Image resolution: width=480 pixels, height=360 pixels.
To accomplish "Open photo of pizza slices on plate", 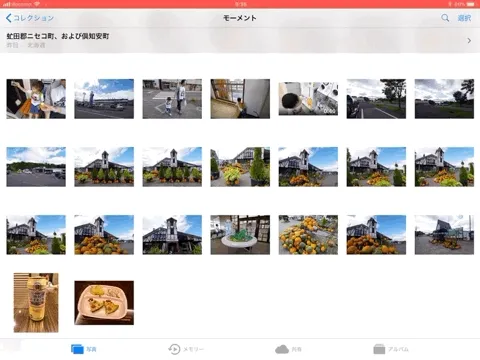I will click(104, 303).
